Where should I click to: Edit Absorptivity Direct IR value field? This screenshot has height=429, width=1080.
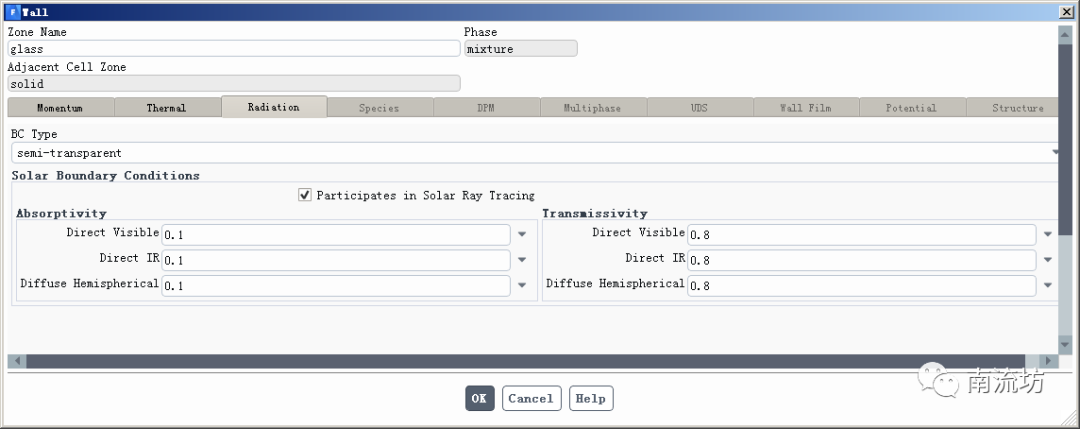click(336, 260)
